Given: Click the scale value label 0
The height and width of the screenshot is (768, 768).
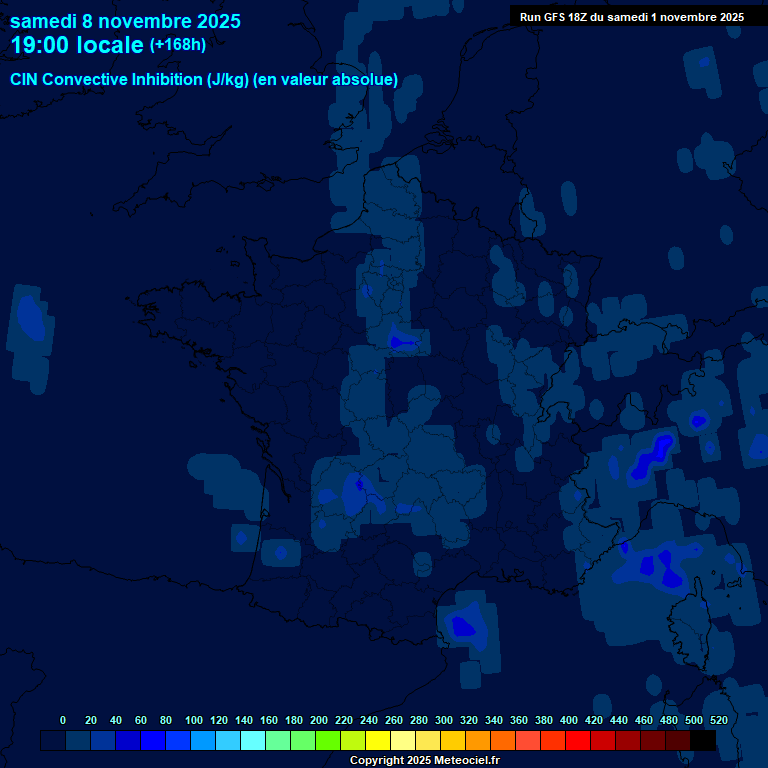Looking at the screenshot, I should click(x=63, y=720).
